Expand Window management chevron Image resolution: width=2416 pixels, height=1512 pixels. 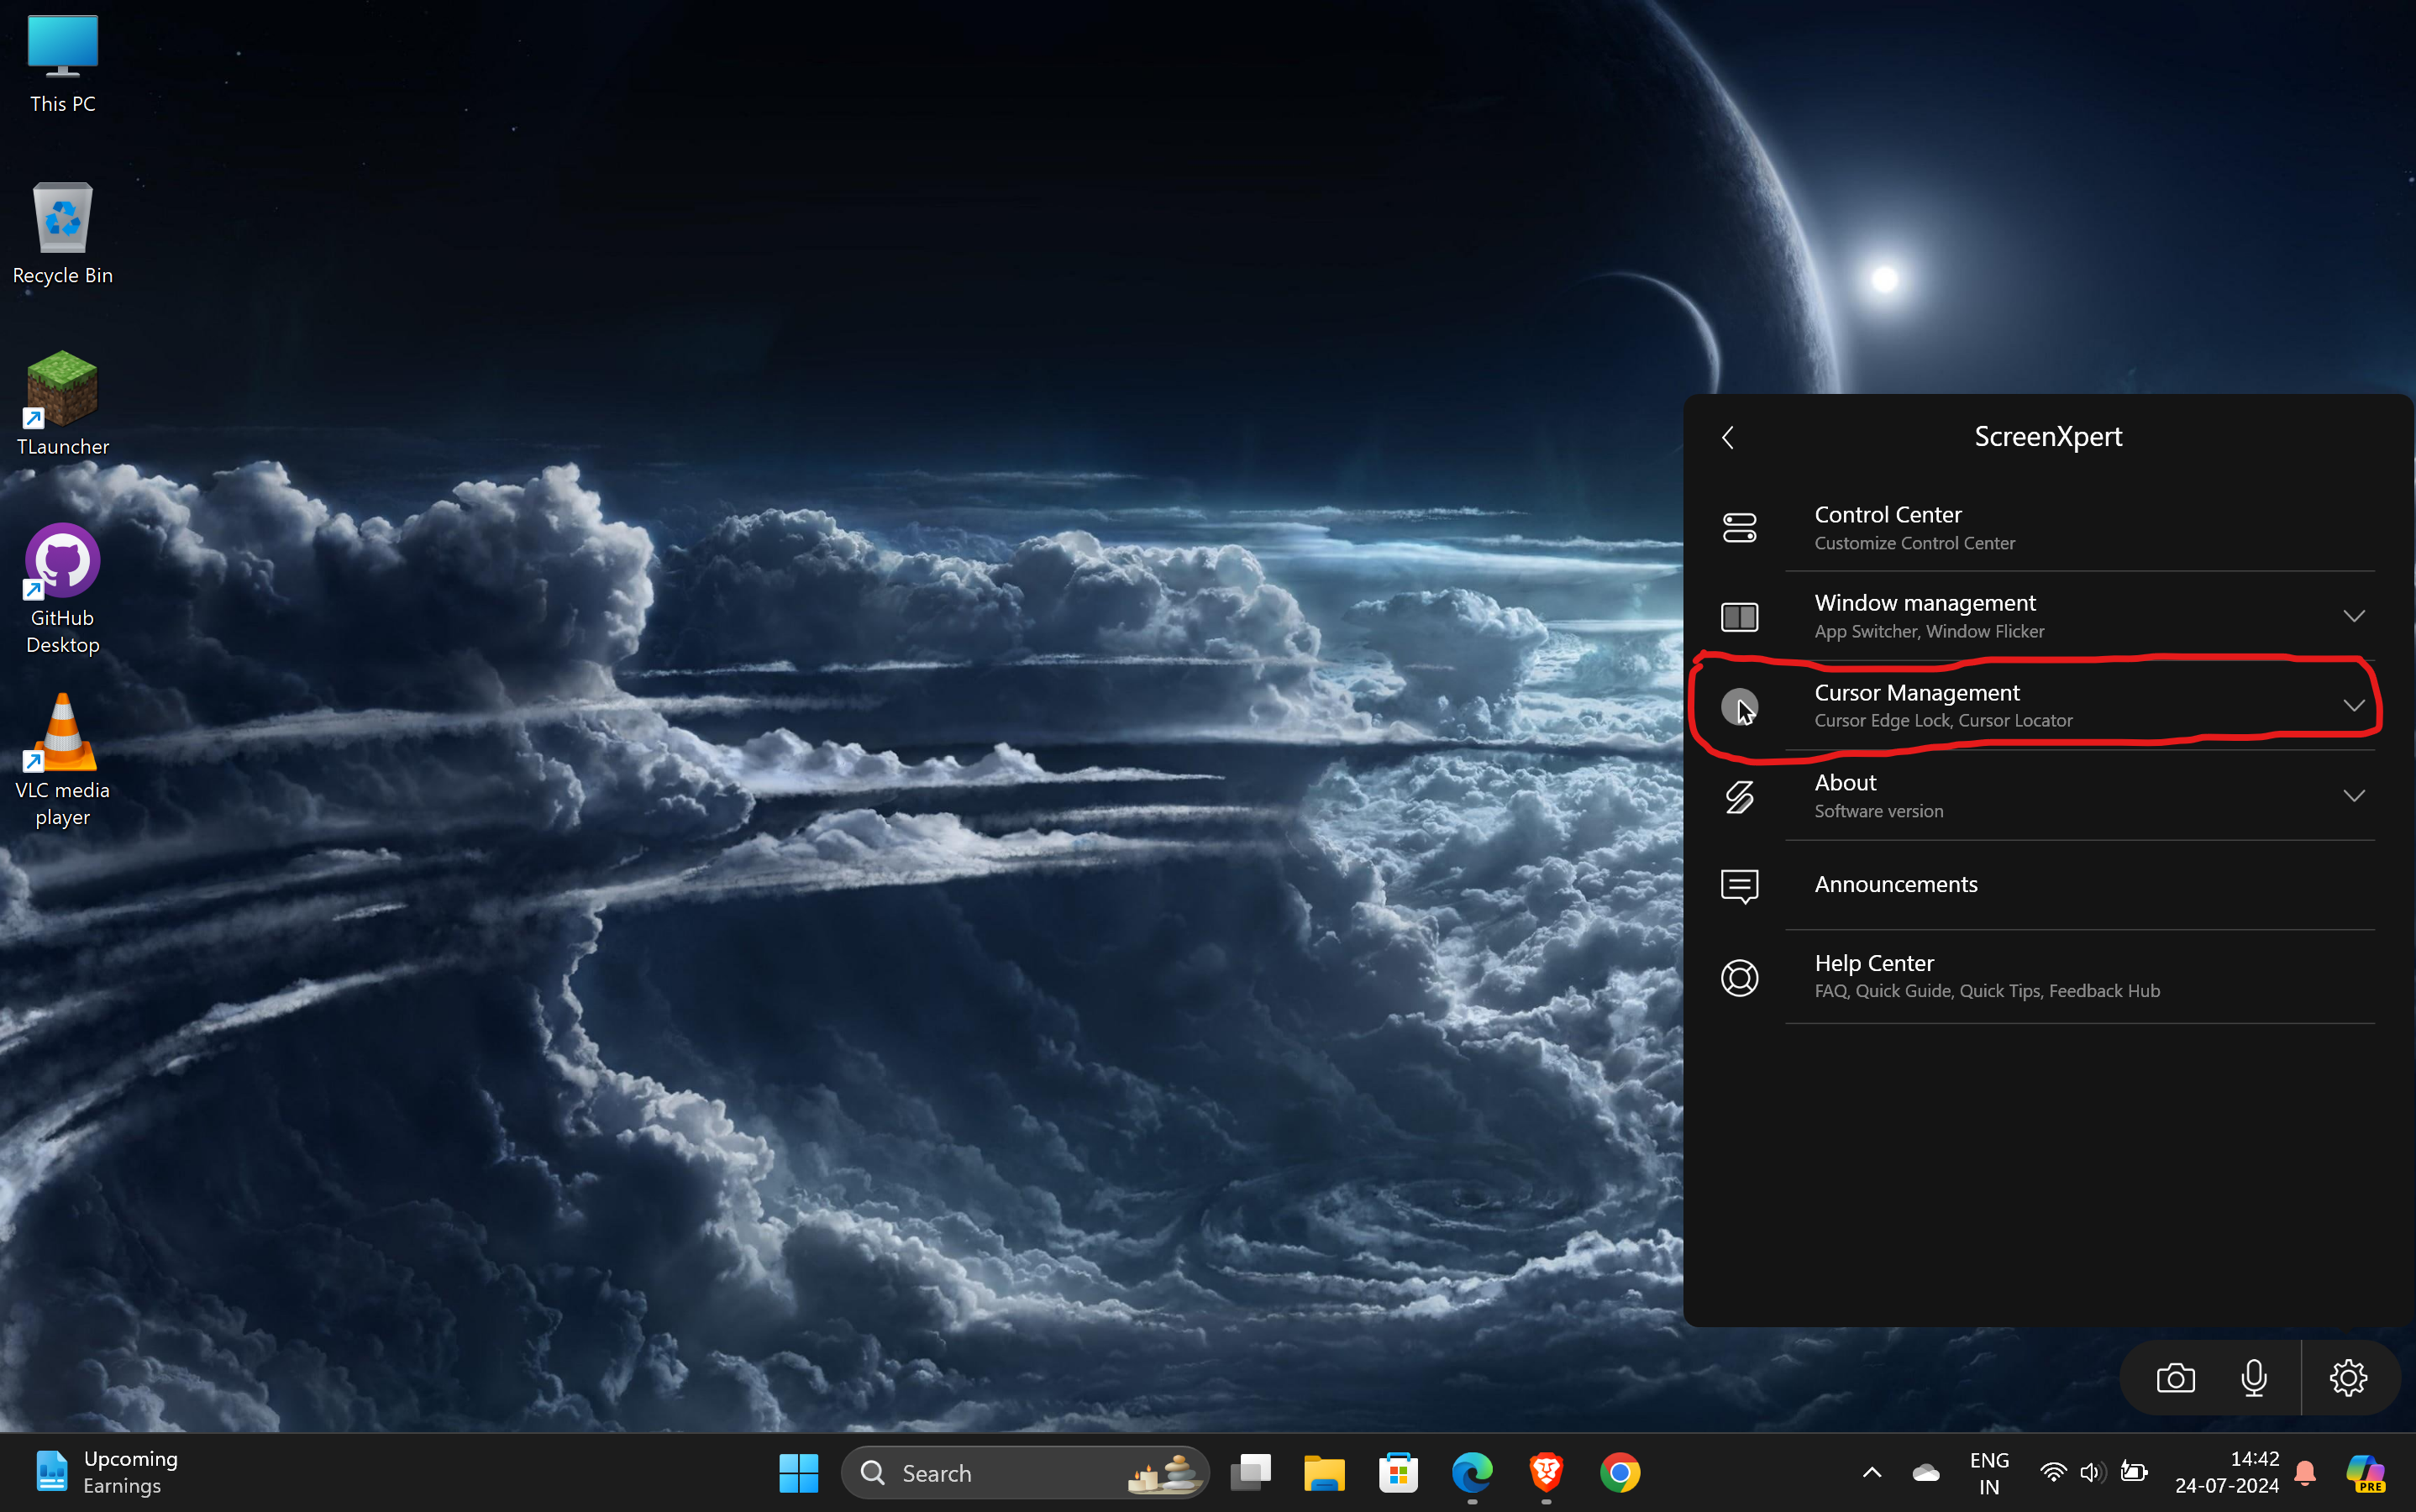[x=2354, y=616]
